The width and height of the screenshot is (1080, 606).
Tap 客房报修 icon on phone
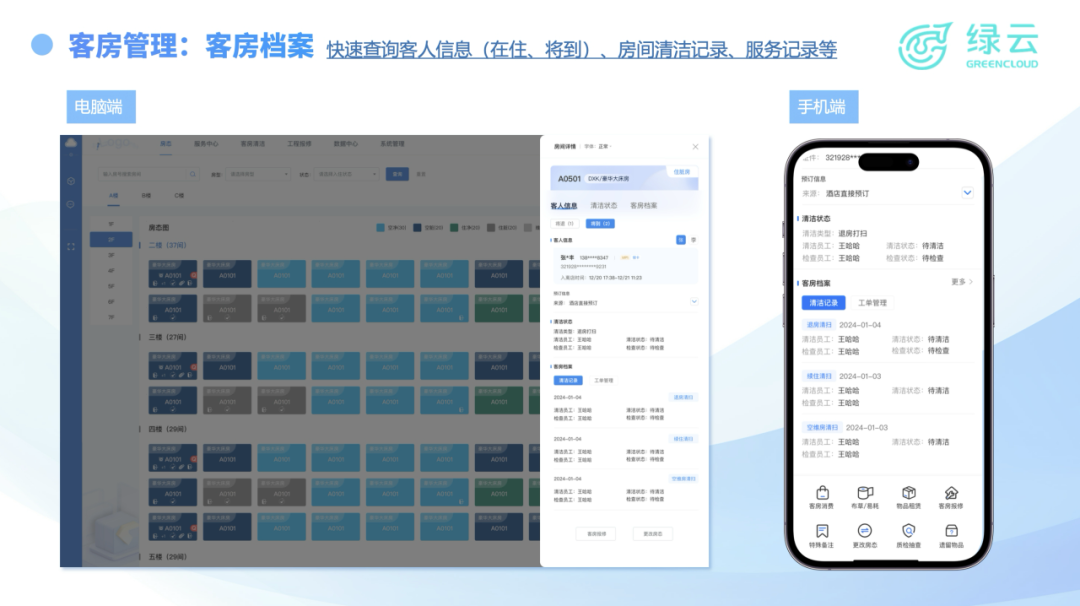tap(951, 493)
